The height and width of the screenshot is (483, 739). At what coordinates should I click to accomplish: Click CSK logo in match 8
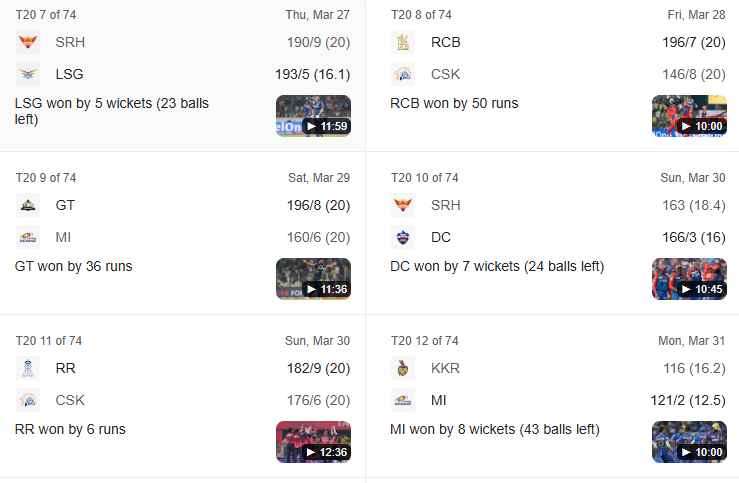click(x=403, y=74)
